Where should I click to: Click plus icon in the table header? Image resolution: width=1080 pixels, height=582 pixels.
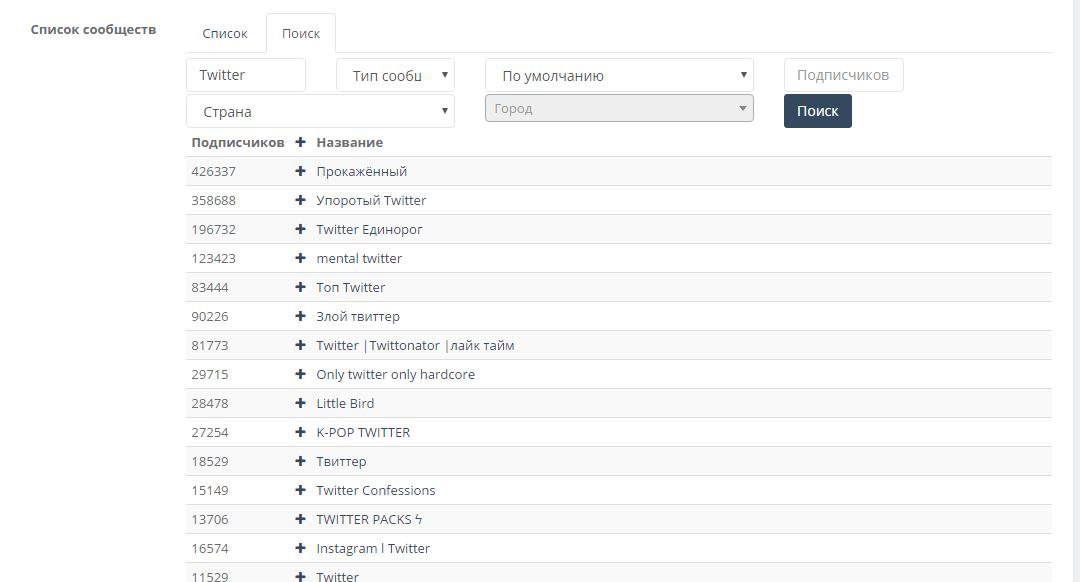click(x=300, y=142)
